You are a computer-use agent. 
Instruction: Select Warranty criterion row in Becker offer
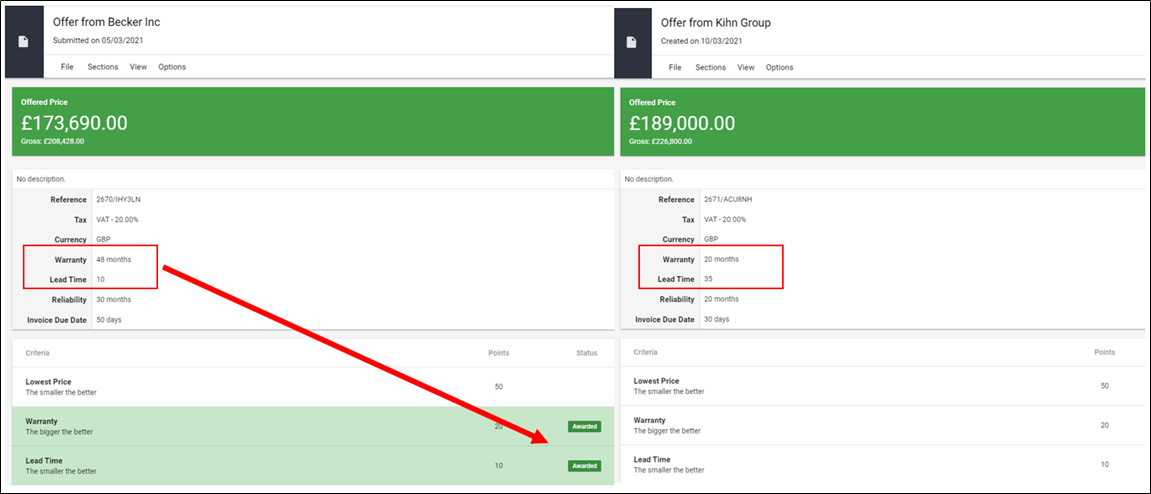pos(313,426)
